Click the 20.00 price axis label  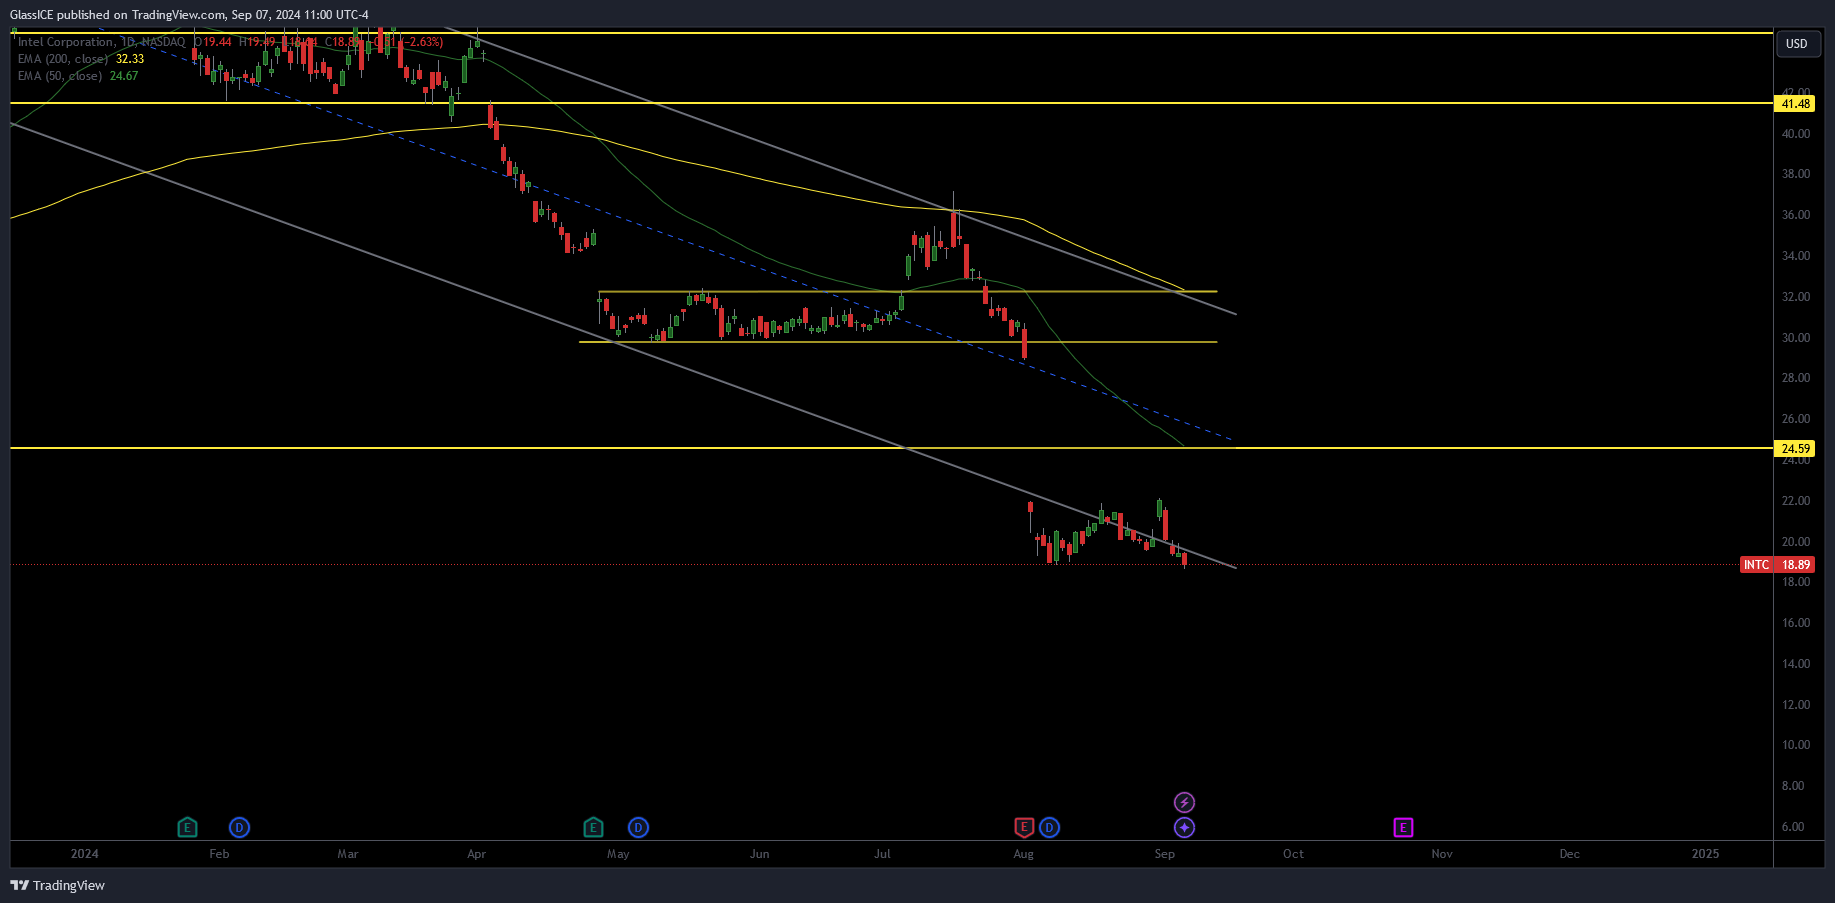tap(1796, 542)
